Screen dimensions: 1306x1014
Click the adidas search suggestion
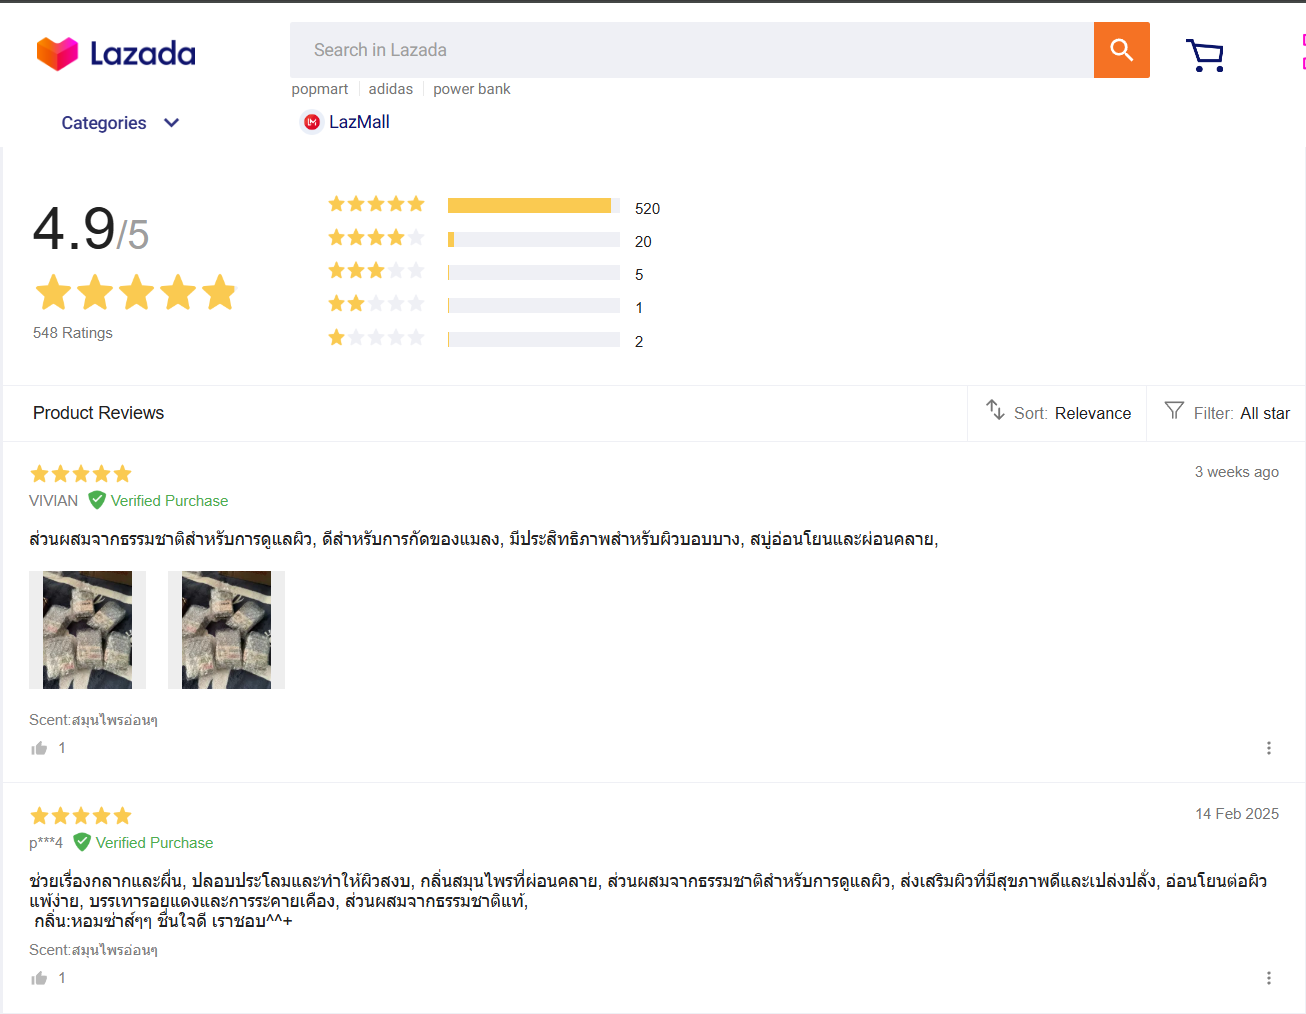[390, 89]
